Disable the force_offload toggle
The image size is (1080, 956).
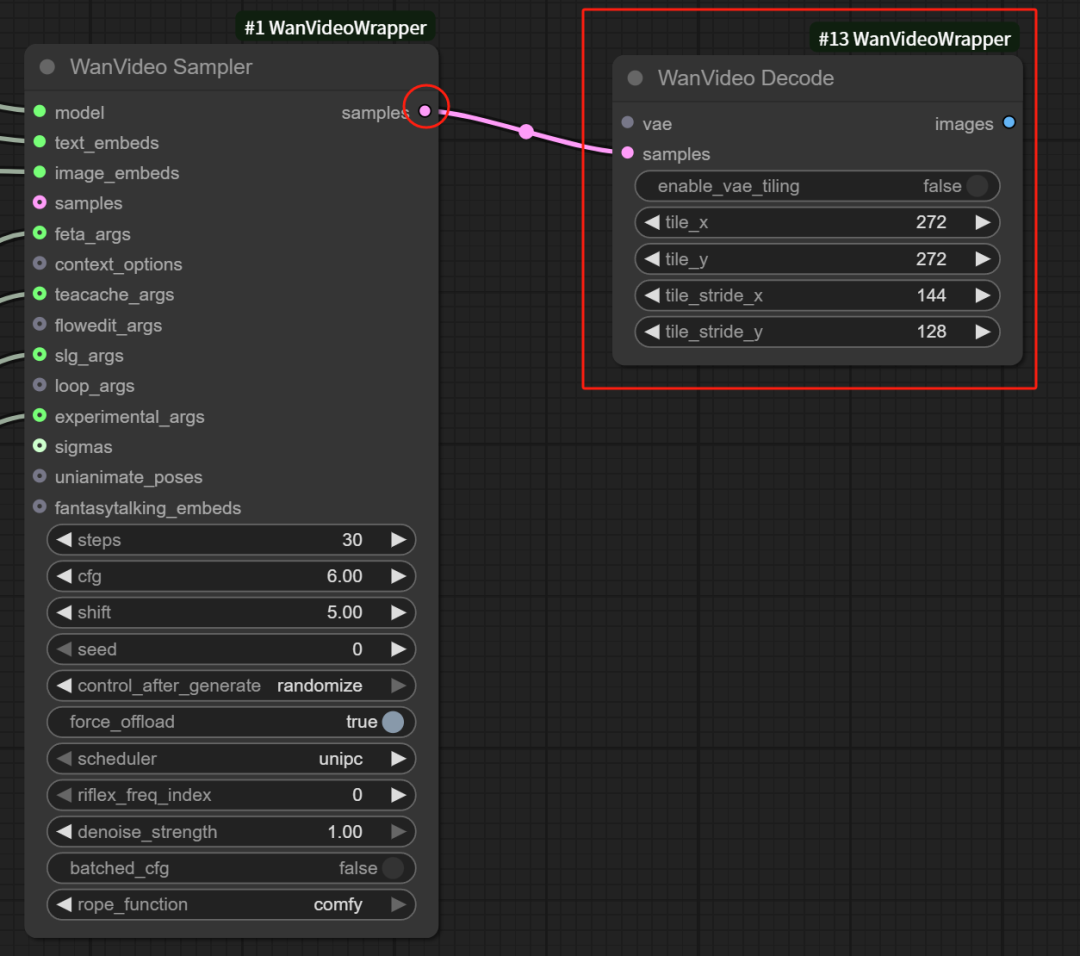[392, 722]
